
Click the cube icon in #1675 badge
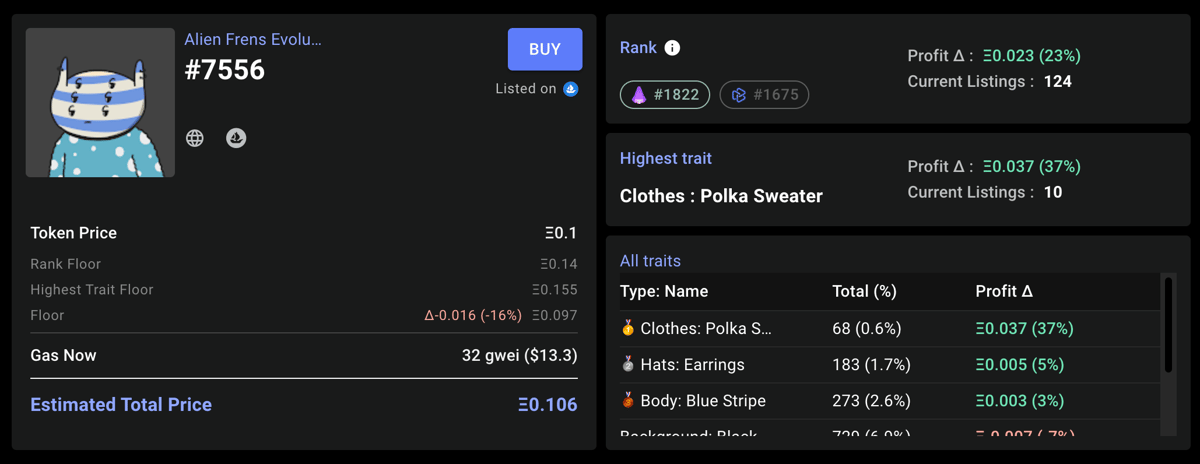tap(739, 95)
